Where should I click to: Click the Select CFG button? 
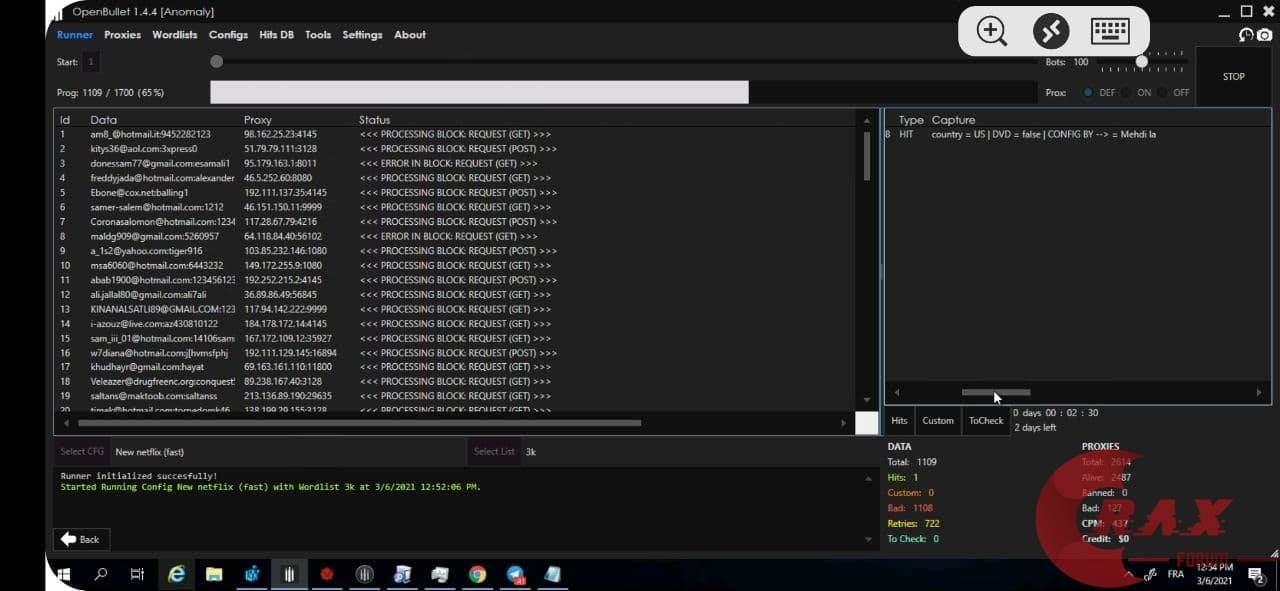(82, 451)
